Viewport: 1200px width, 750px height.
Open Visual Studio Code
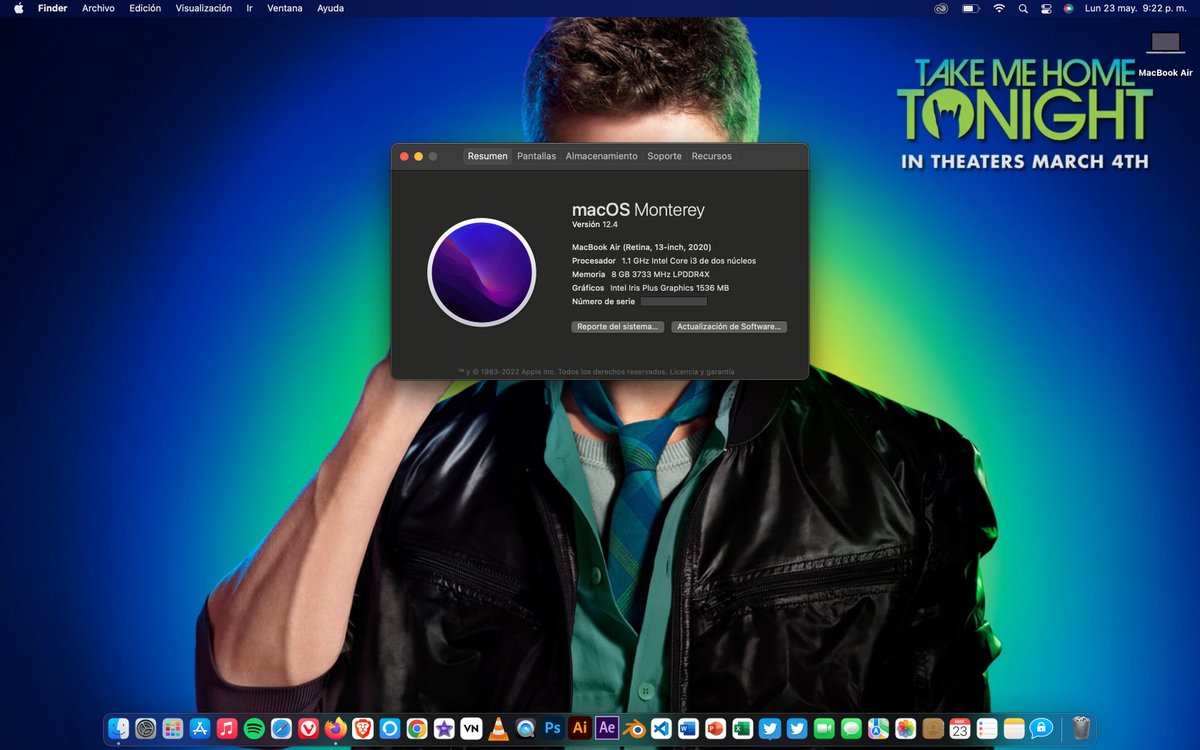pos(660,727)
